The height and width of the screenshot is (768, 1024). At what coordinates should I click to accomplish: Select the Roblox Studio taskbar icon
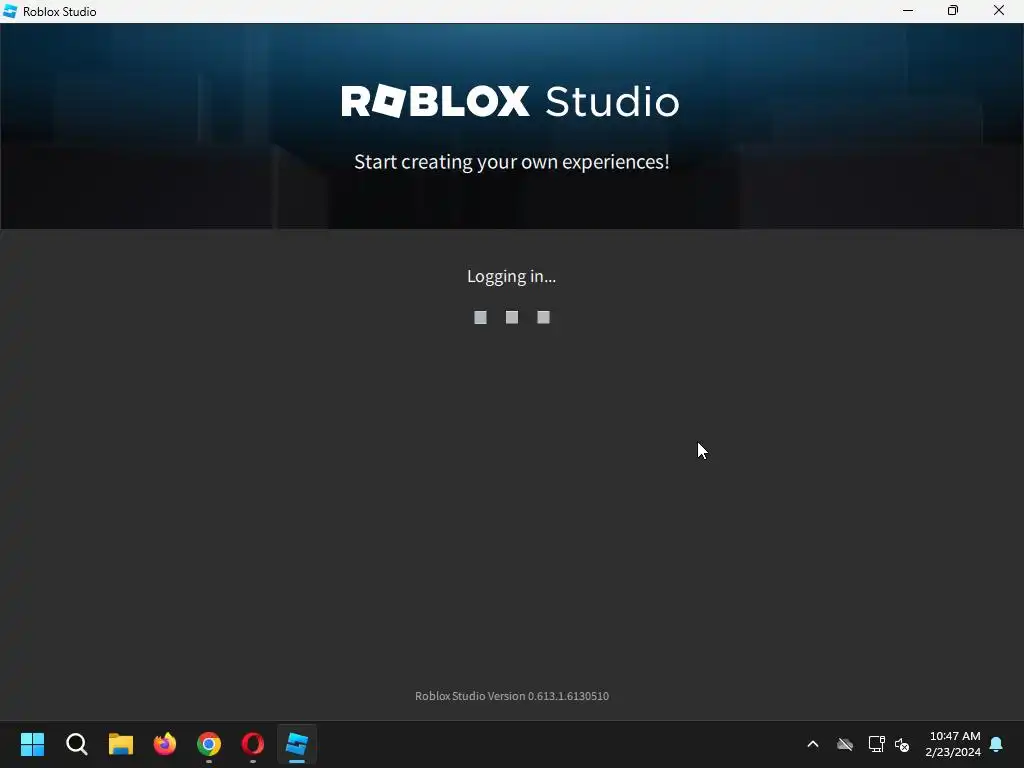coord(297,744)
